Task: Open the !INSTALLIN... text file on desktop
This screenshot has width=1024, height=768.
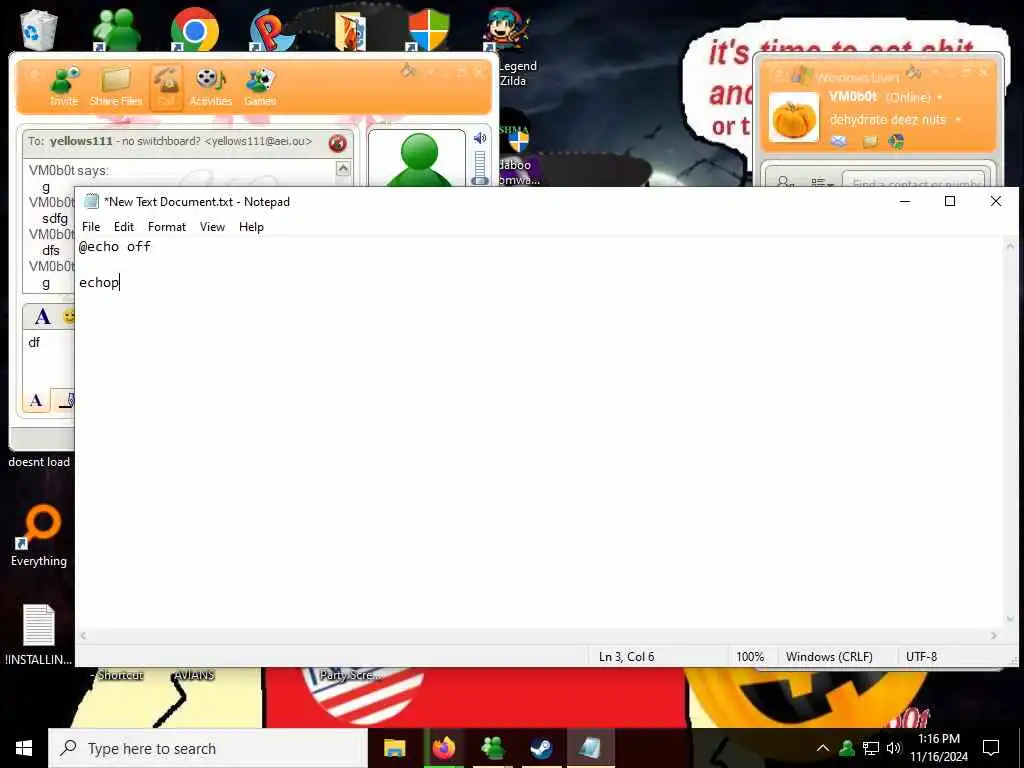Action: coord(39,635)
